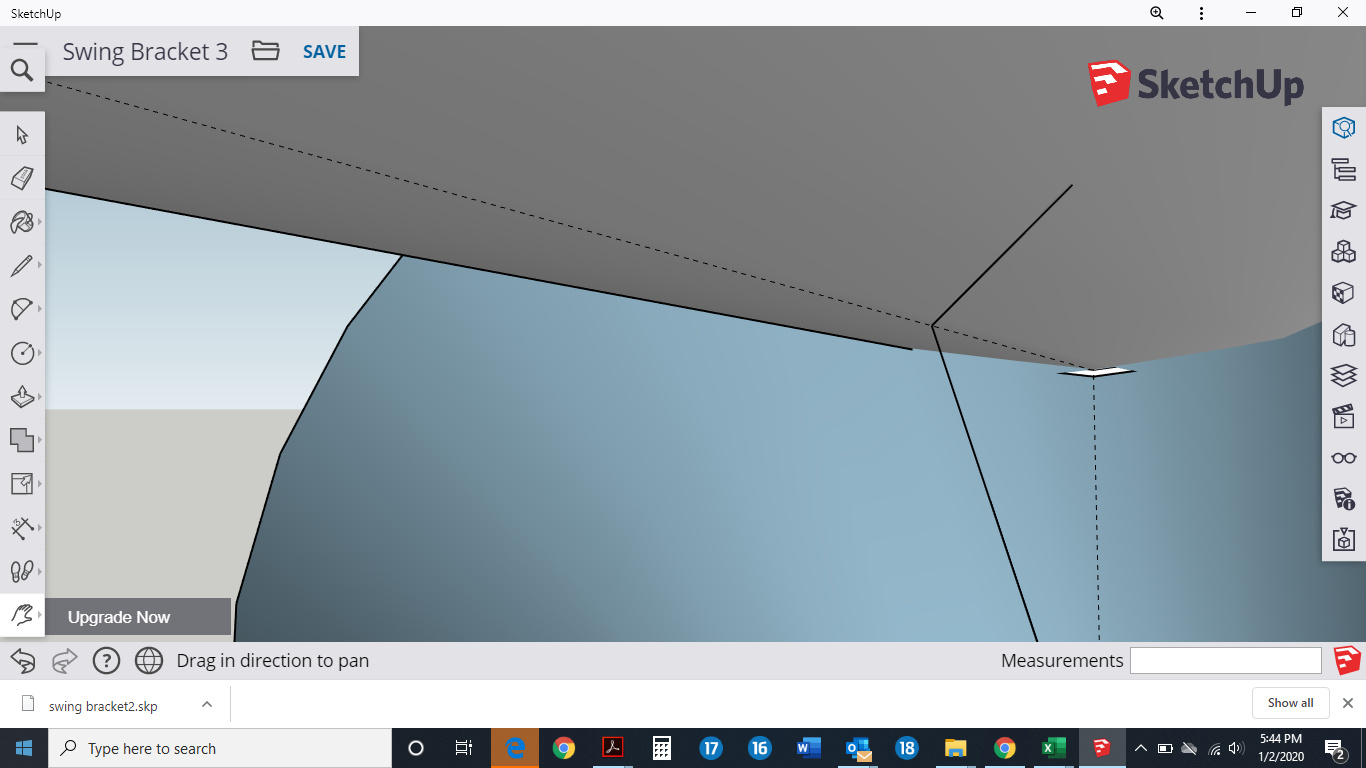Open the Components panel

(1343, 251)
